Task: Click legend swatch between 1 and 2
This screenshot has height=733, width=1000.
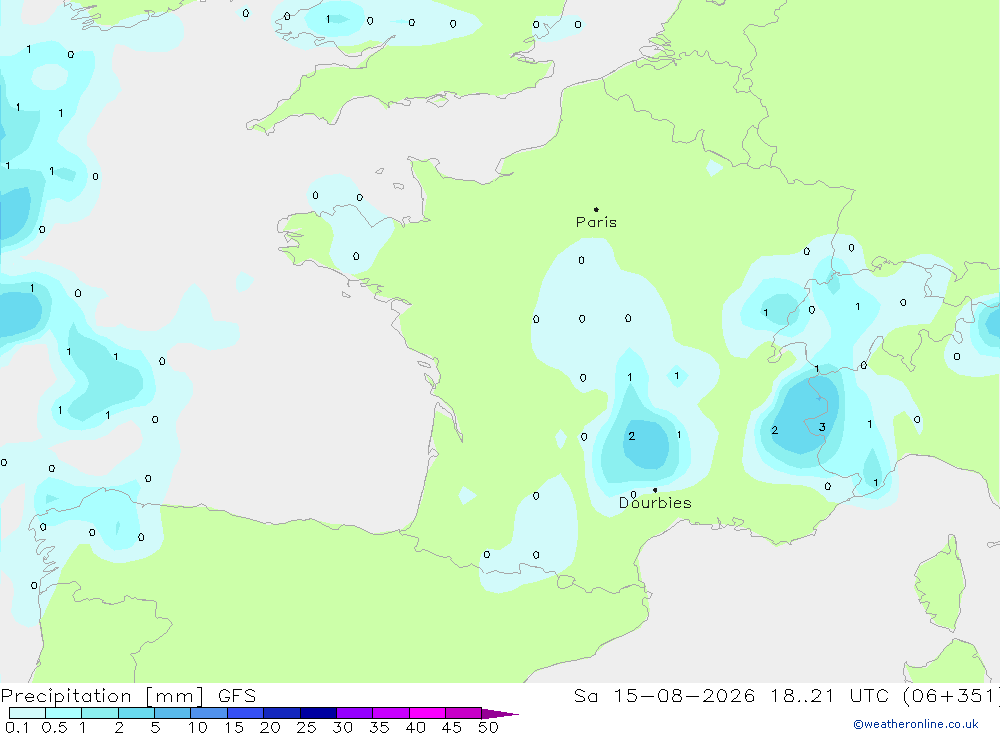Action: [x=99, y=713]
